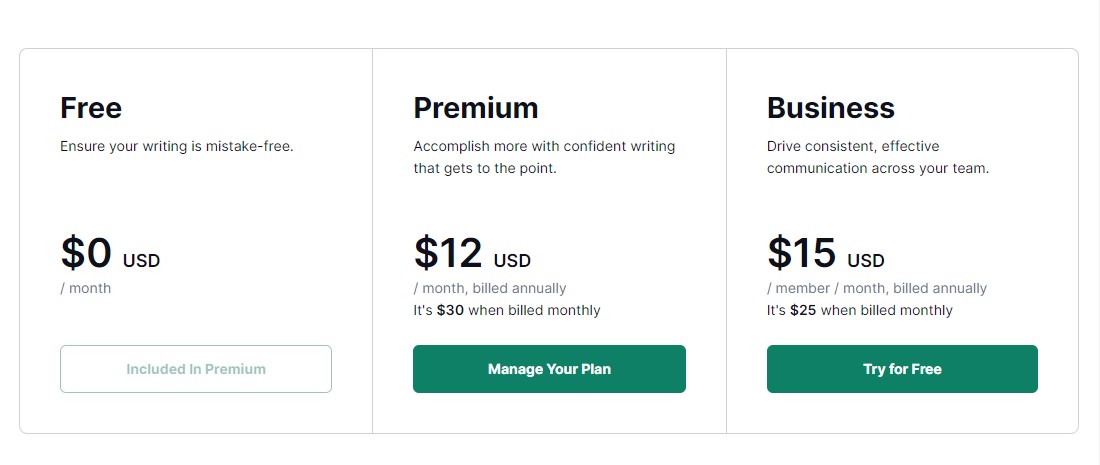The width and height of the screenshot is (1100, 465).
Task: Click the USD label beside $15
Action: (x=866, y=261)
